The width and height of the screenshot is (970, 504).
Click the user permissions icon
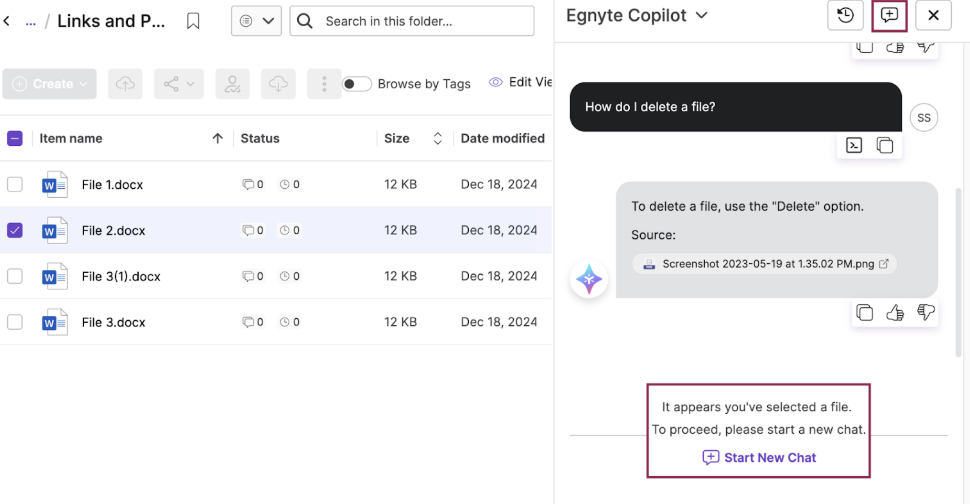tap(233, 83)
